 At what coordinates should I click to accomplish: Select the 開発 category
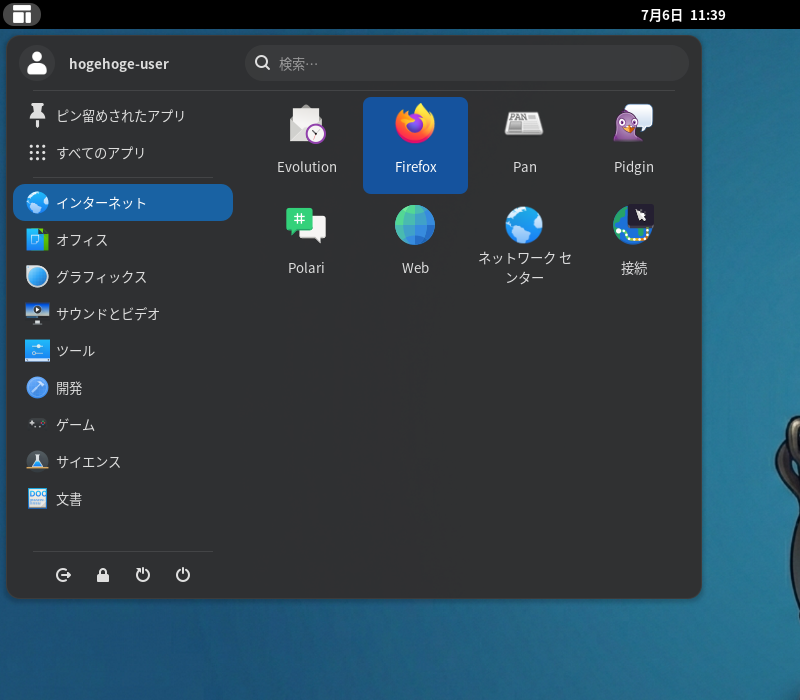pyautogui.click(x=123, y=388)
